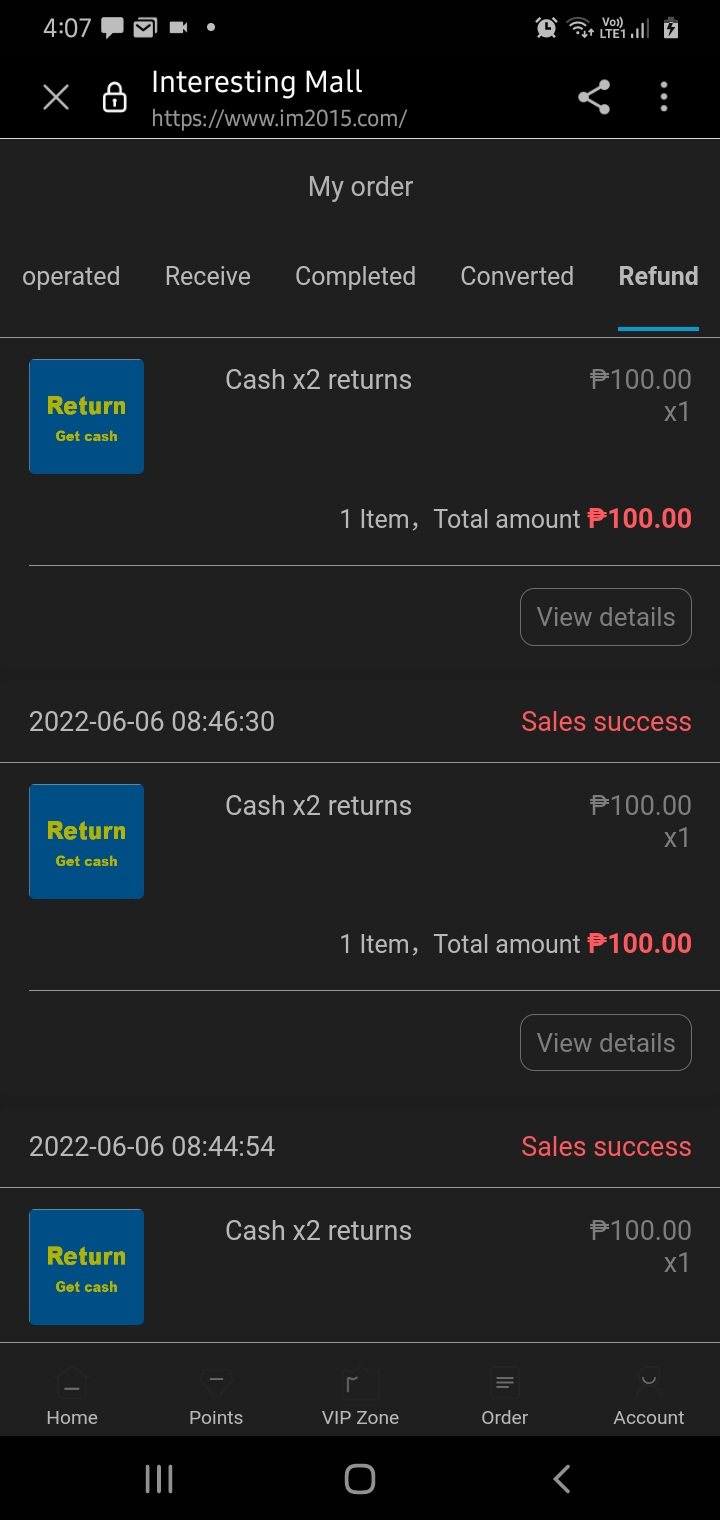This screenshot has height=1520, width=720.
Task: Close the browser tab with X icon
Action: pyautogui.click(x=56, y=97)
